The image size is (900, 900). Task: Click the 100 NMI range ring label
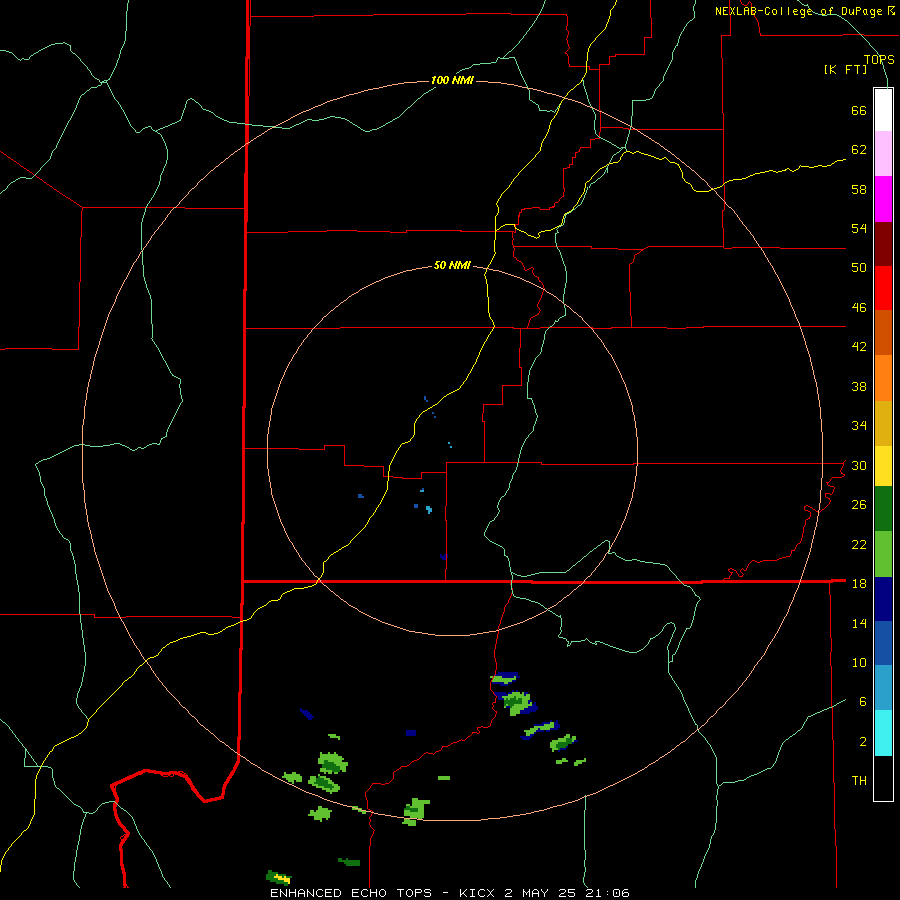(x=452, y=80)
